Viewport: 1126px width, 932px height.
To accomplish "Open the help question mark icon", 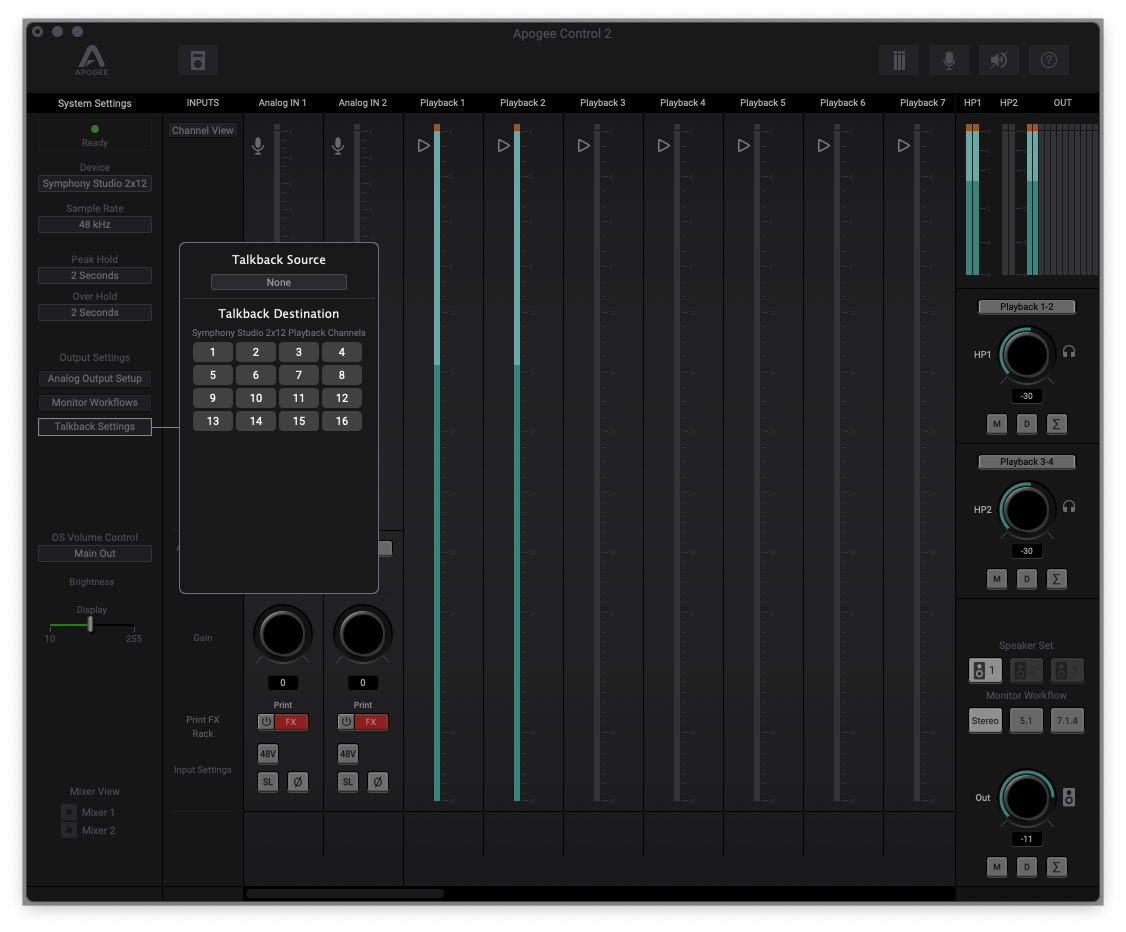I will 1048,60.
